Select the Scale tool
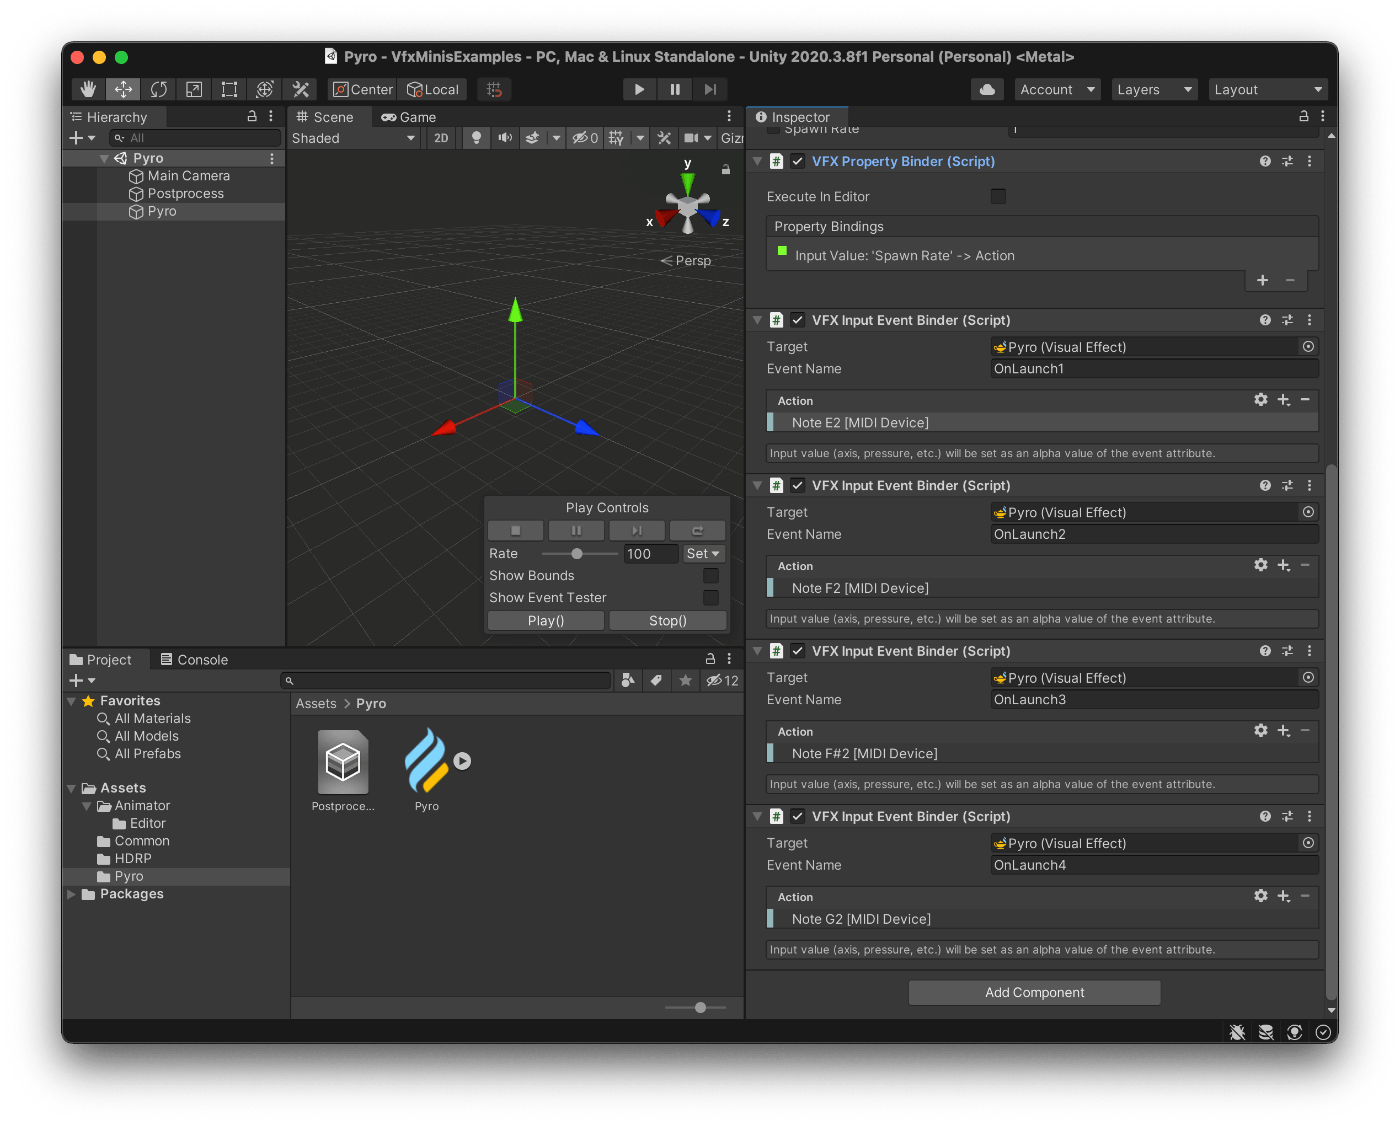The width and height of the screenshot is (1400, 1125). (x=194, y=89)
